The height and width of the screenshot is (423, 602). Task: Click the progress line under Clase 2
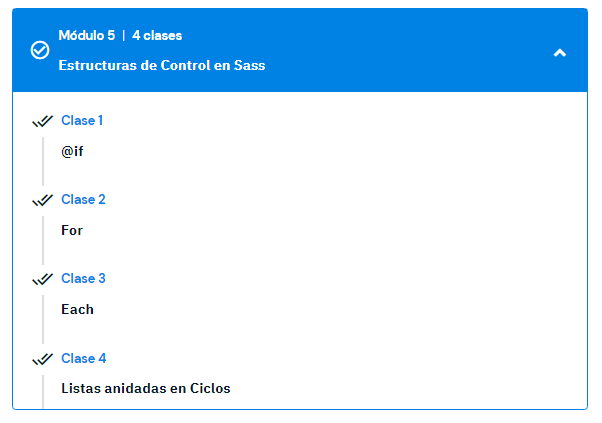click(43, 238)
